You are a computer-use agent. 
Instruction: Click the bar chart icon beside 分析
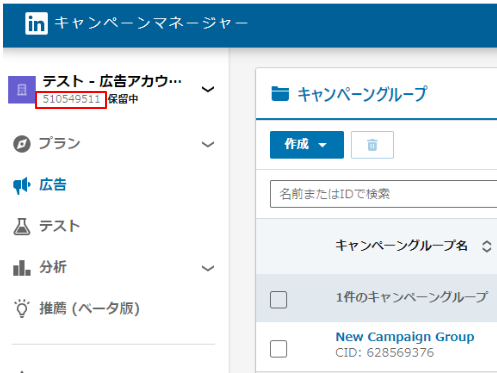pos(22,268)
